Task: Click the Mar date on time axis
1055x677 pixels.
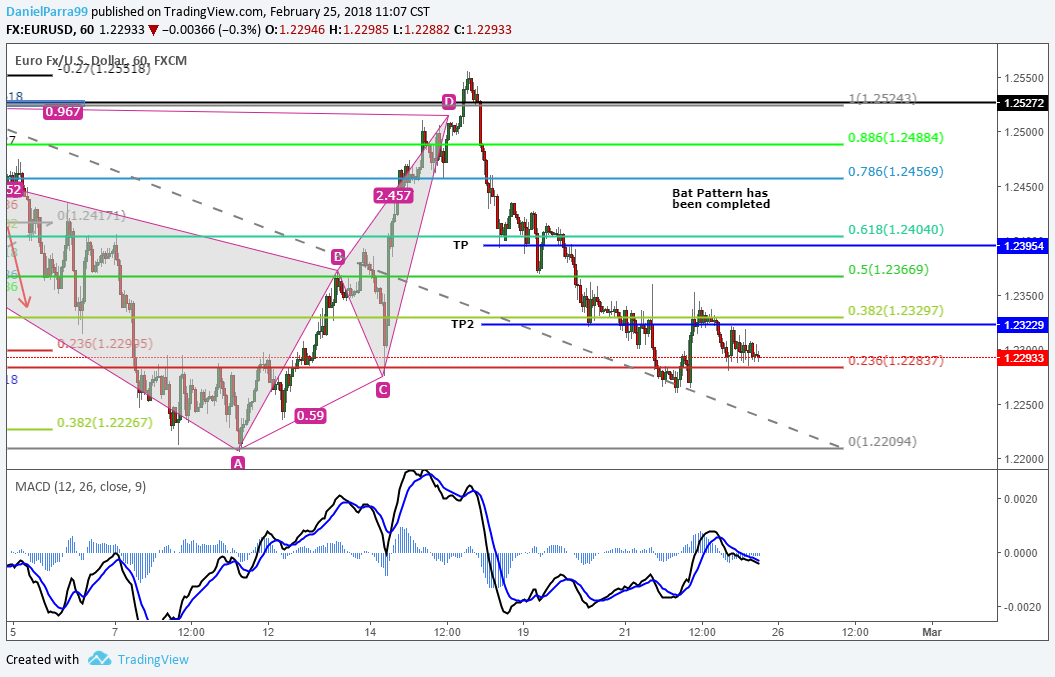Action: coord(932,632)
